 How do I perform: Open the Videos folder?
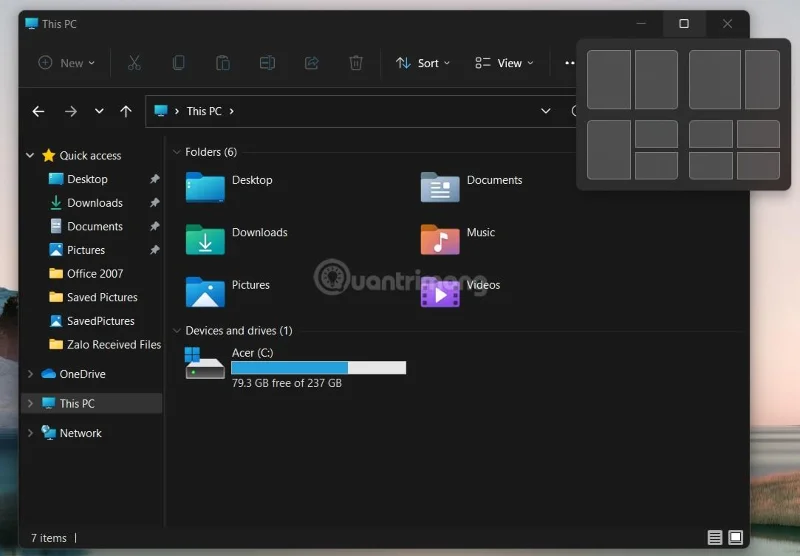tap(440, 292)
